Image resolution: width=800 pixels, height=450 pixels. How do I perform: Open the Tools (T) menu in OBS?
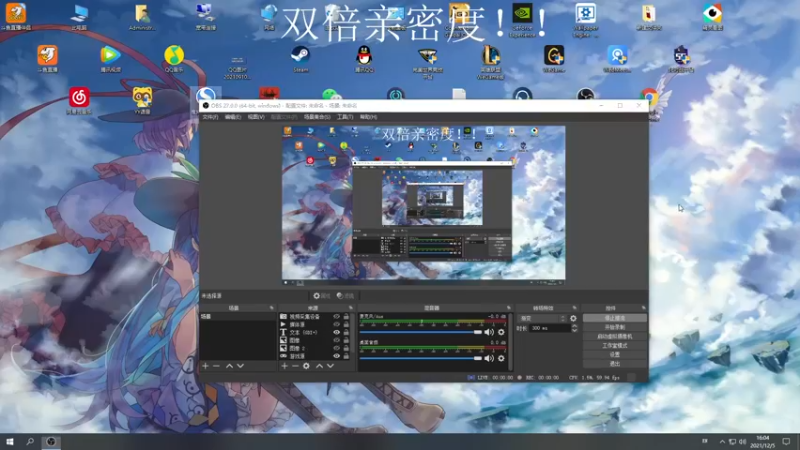pyautogui.click(x=345, y=117)
